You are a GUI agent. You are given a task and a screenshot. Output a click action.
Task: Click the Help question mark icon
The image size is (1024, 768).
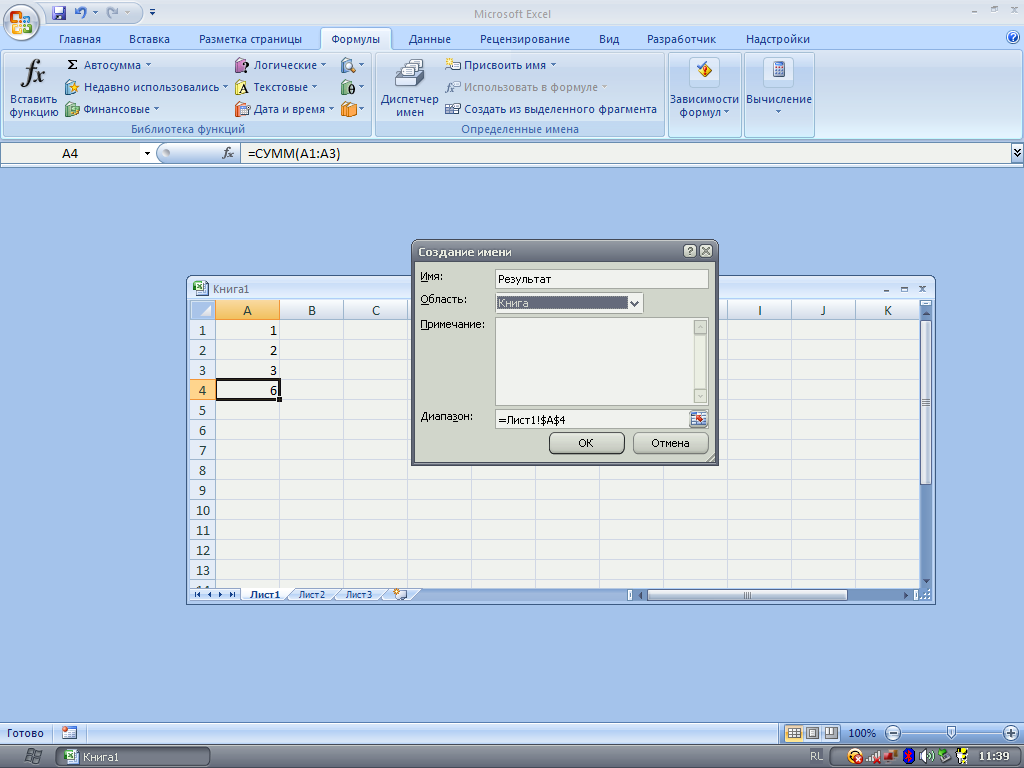coord(1013,38)
